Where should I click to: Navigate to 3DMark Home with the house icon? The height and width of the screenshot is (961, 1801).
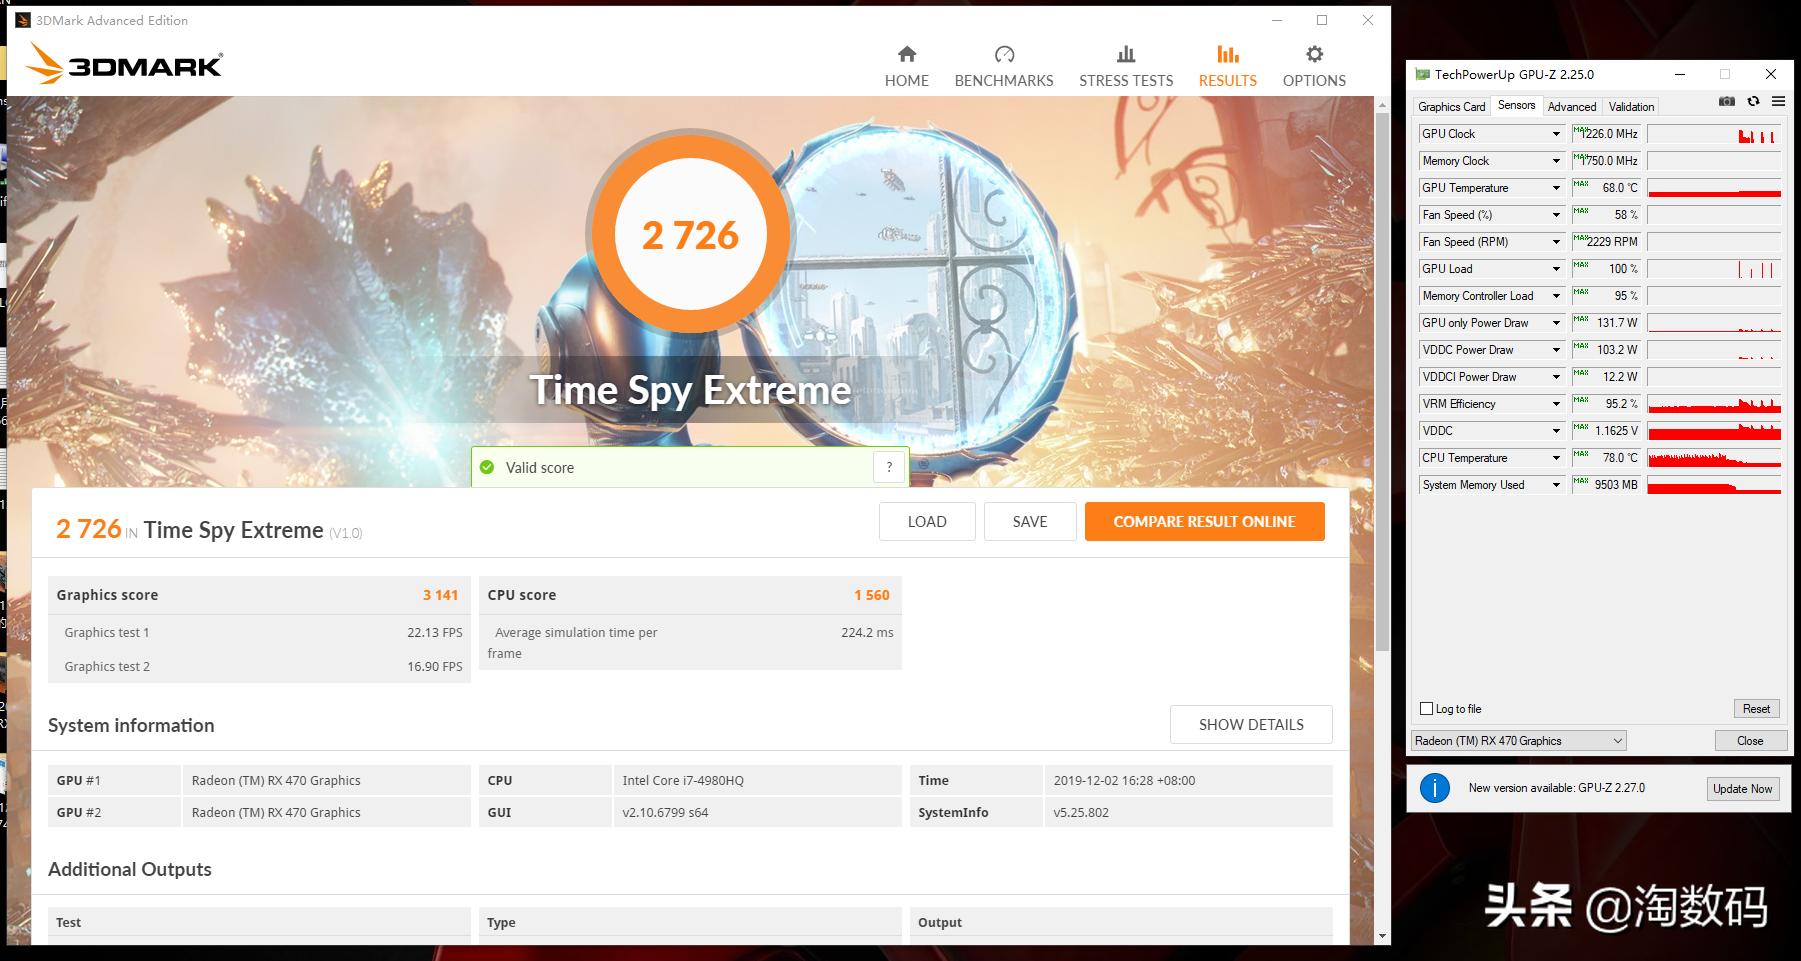click(906, 55)
